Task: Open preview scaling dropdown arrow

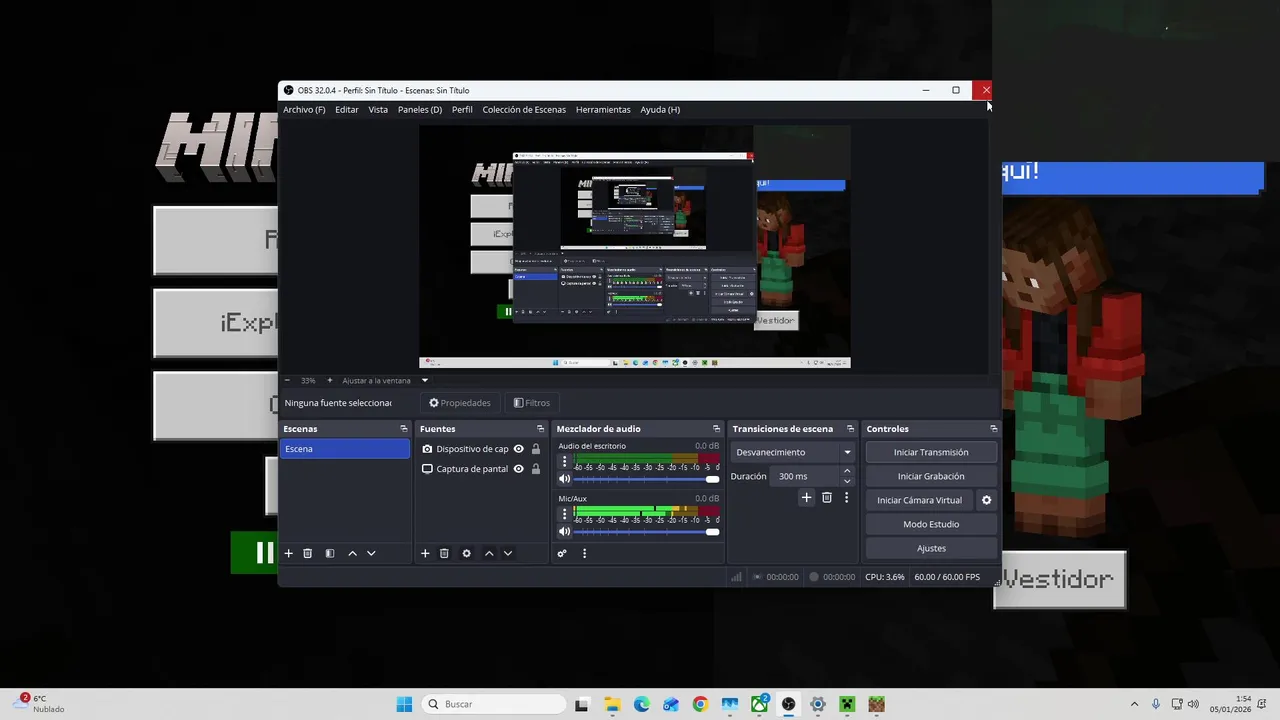Action: [424, 380]
